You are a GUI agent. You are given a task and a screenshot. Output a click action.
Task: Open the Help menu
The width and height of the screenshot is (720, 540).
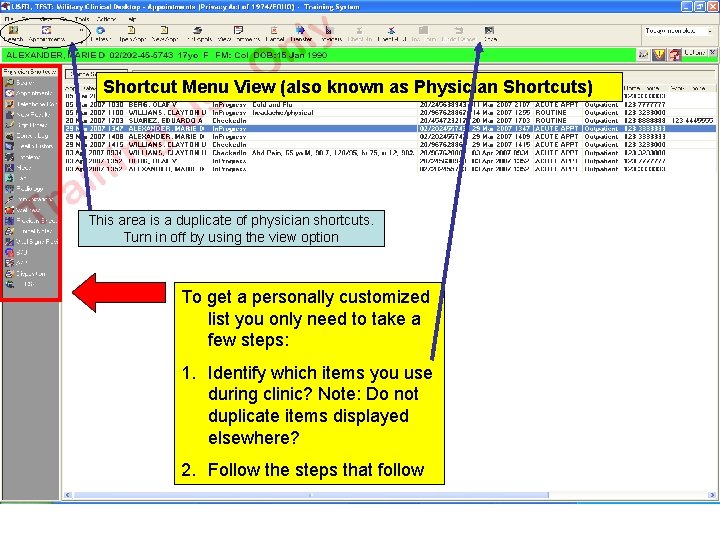(132, 19)
